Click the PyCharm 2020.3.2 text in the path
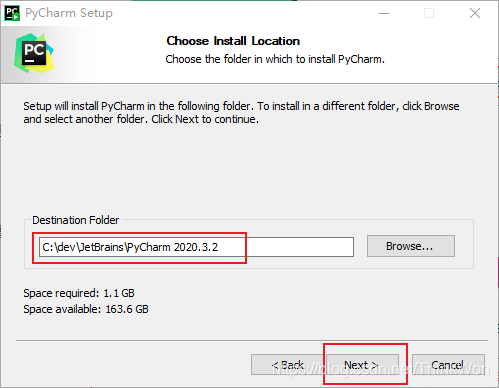Image resolution: width=499 pixels, height=388 pixels. pyautogui.click(x=173, y=247)
